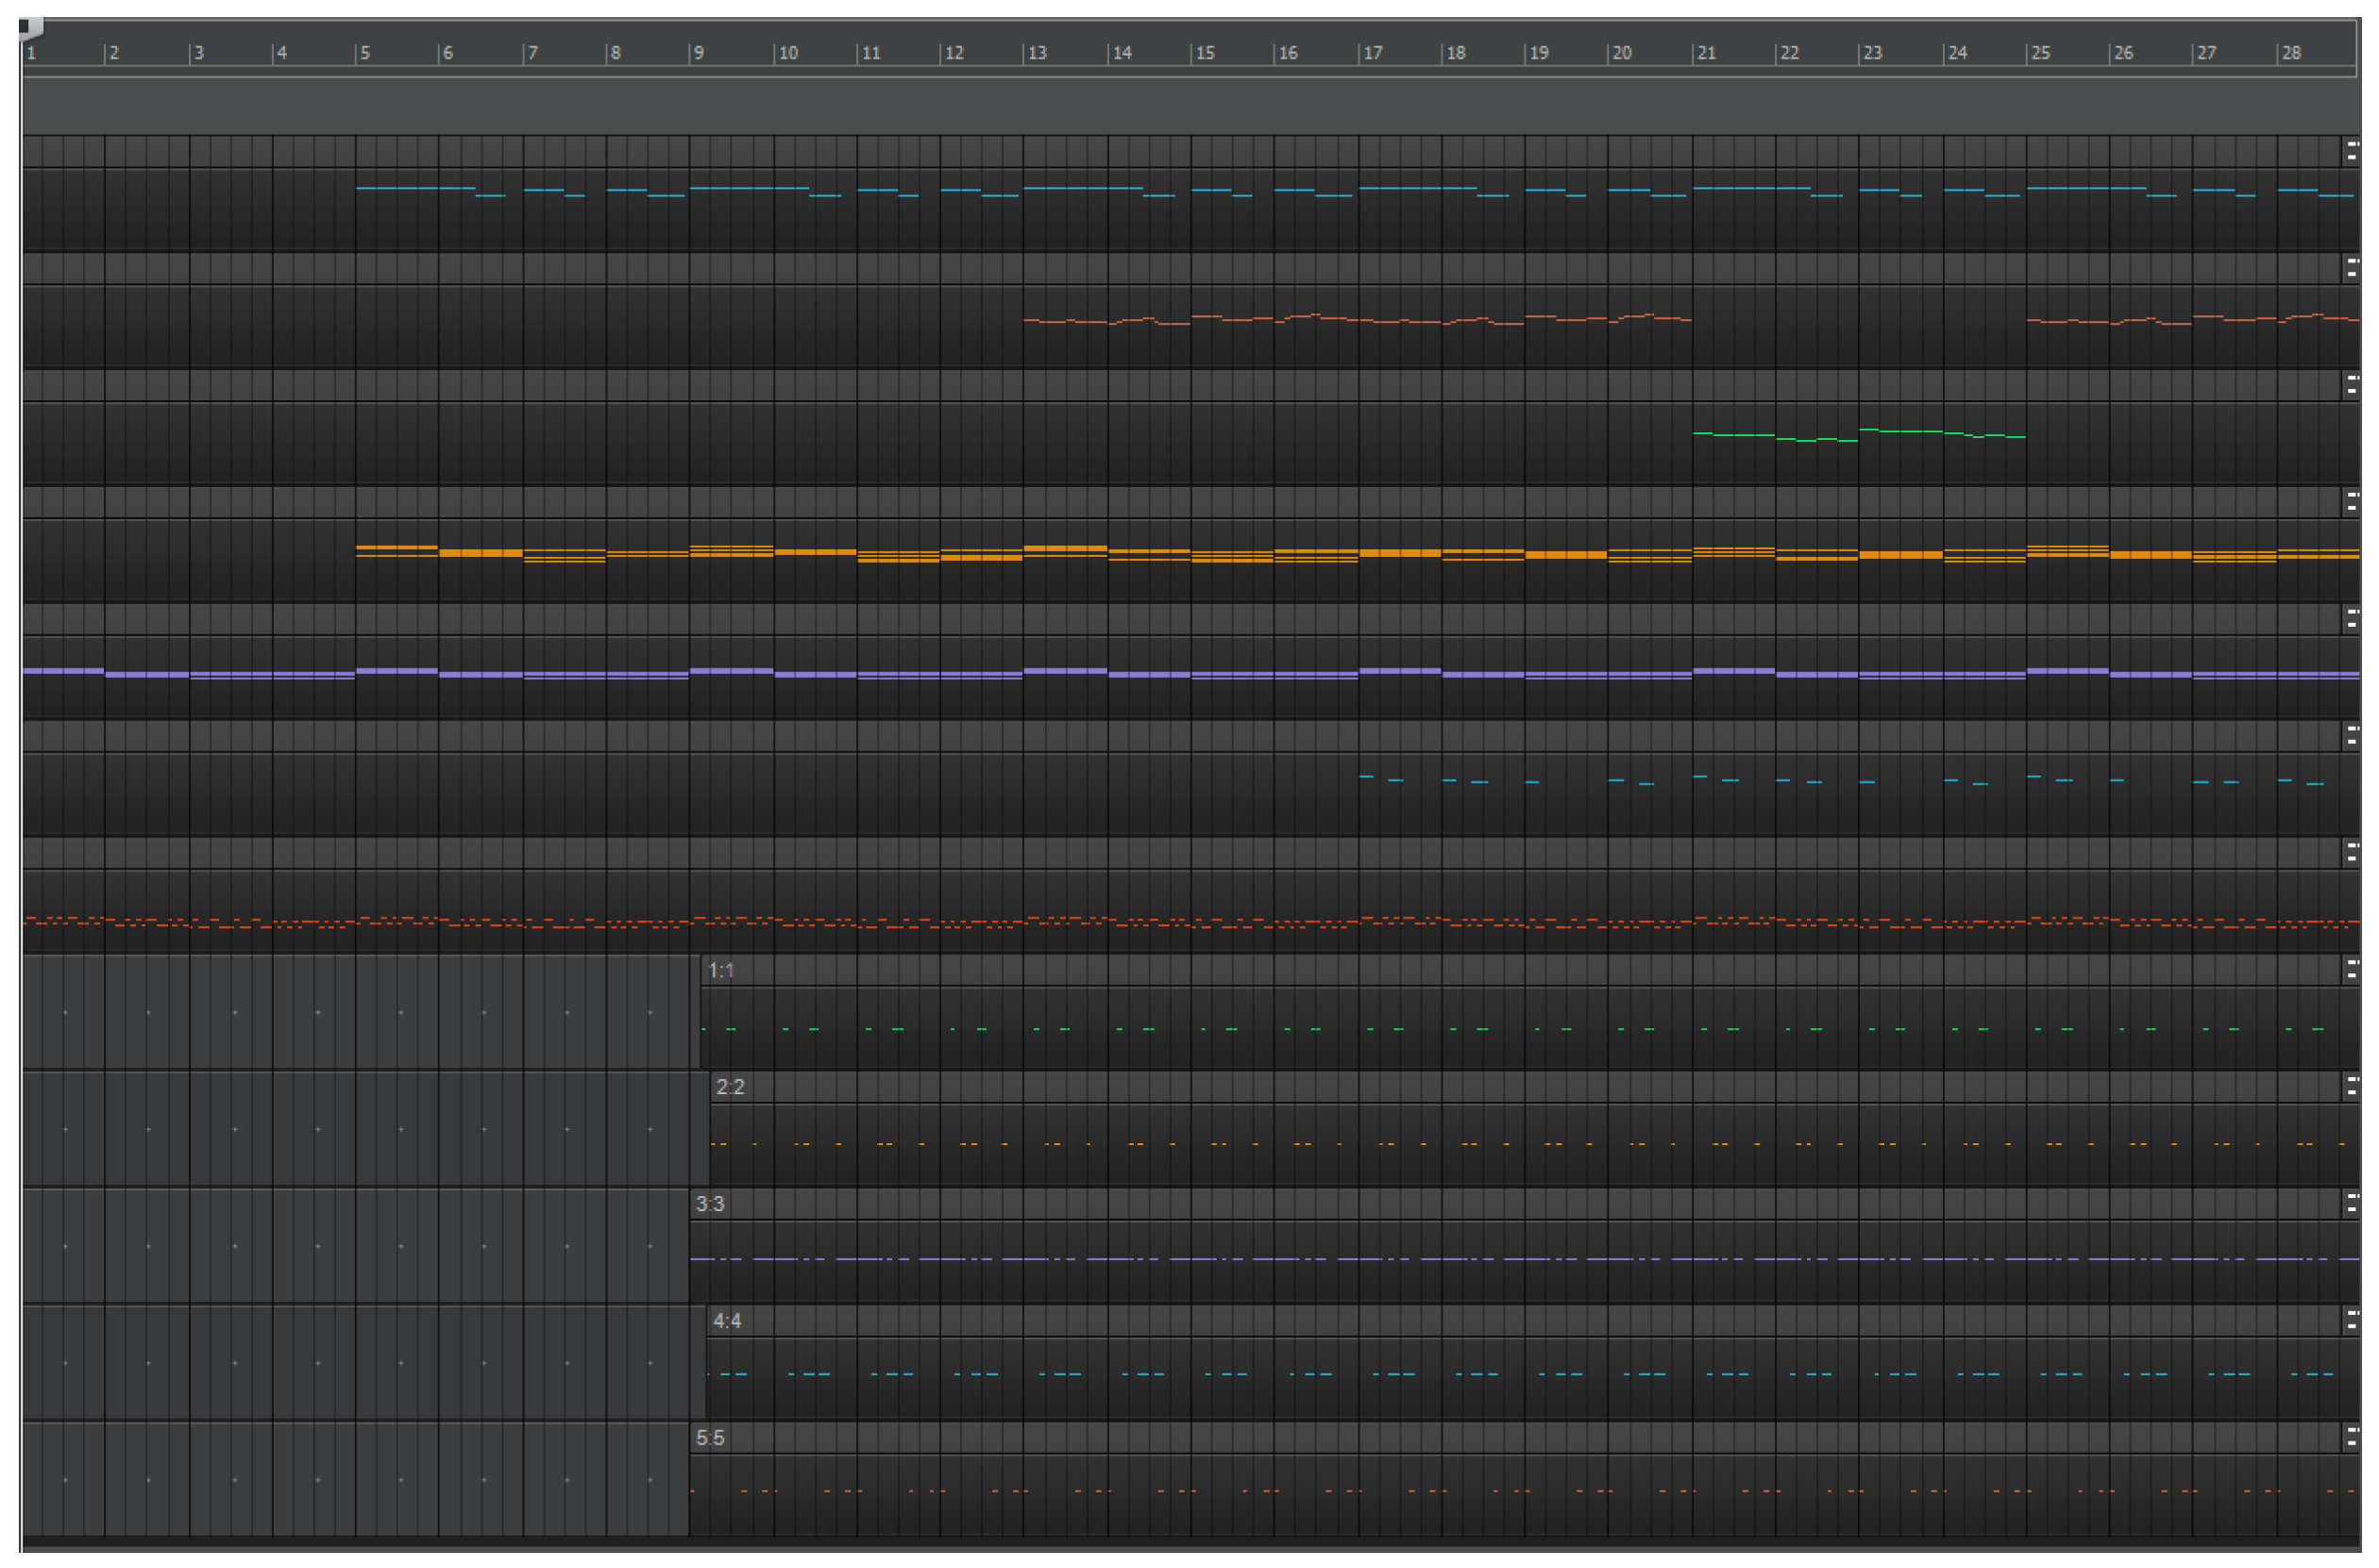Click the handle icon on the 4:4 clip
This screenshot has width=2379, height=1568.
tap(2351, 1321)
